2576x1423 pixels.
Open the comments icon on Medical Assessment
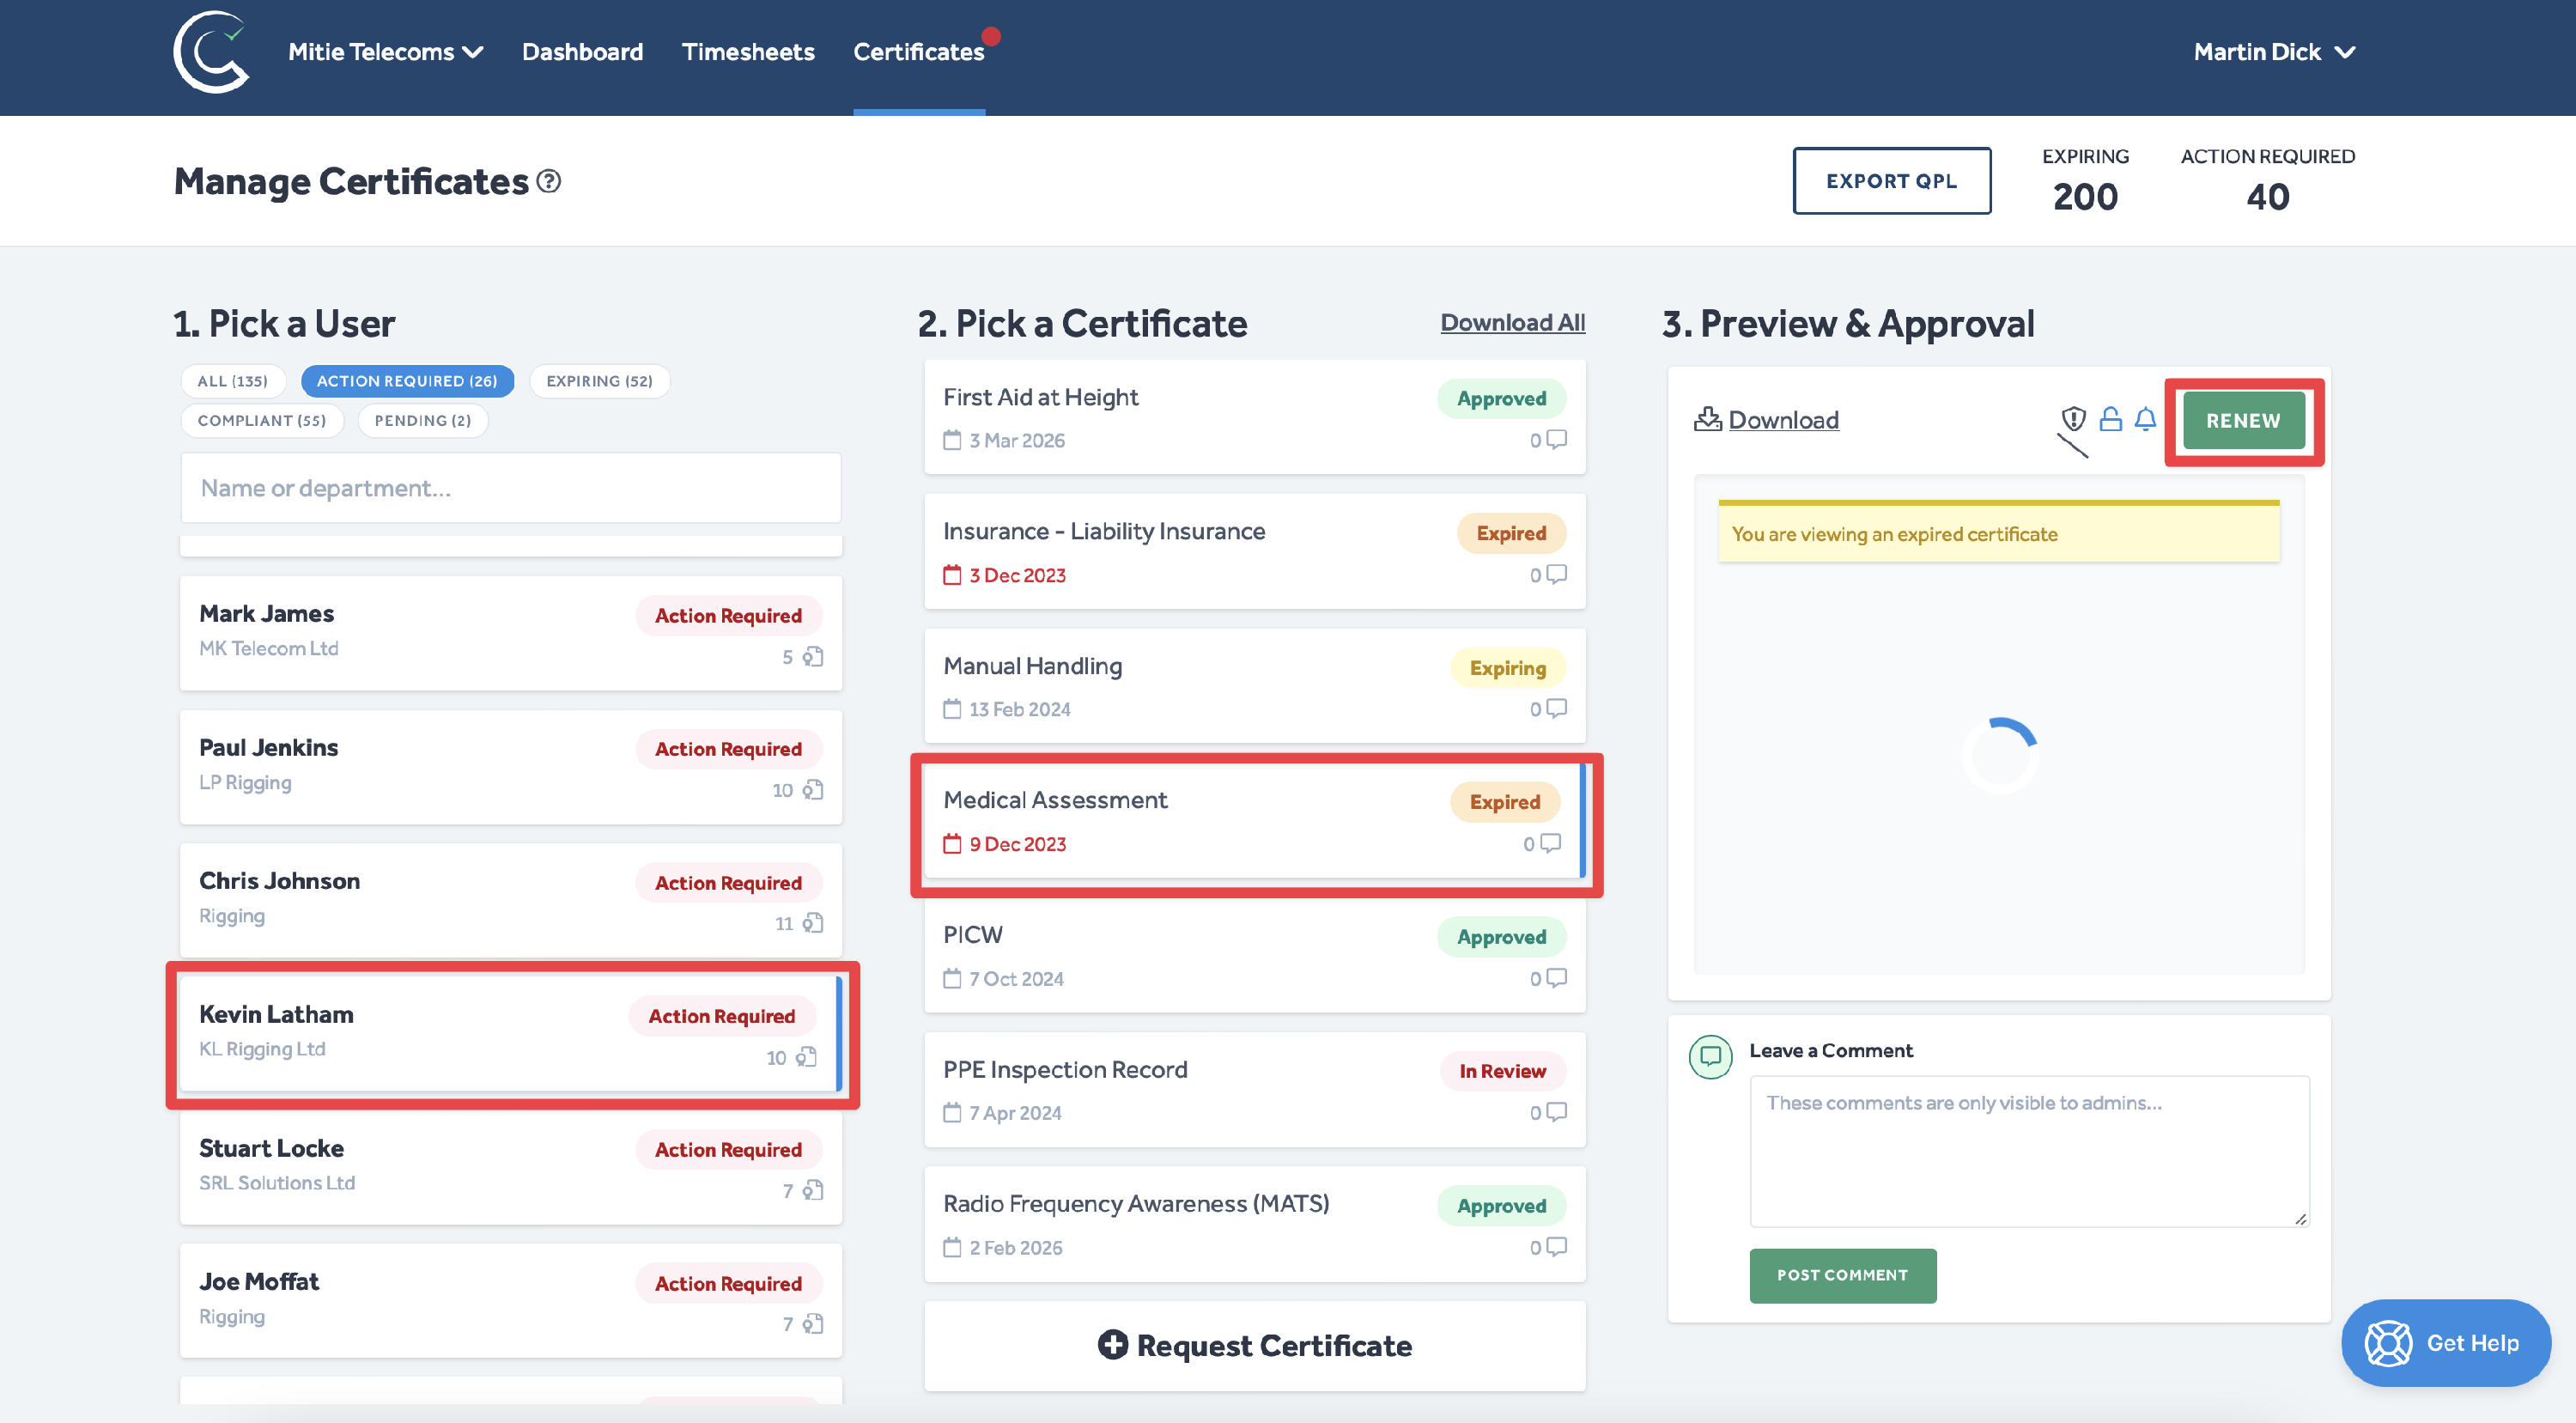[x=1550, y=843]
